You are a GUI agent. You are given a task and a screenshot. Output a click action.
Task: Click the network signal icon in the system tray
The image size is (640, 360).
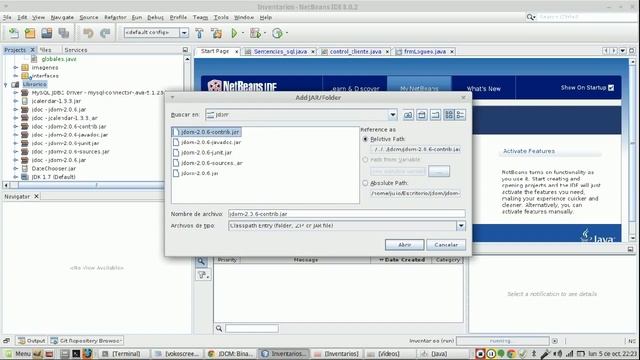569,353
